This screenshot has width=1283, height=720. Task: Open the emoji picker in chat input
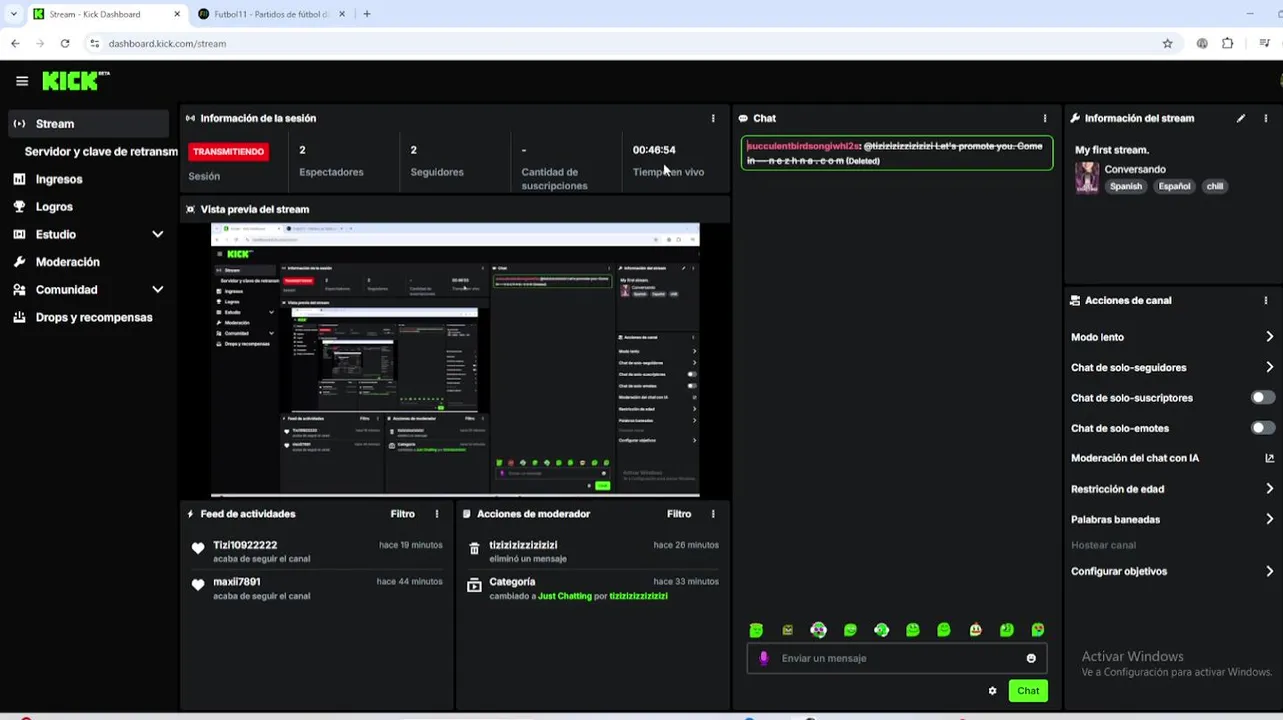tap(1031, 658)
